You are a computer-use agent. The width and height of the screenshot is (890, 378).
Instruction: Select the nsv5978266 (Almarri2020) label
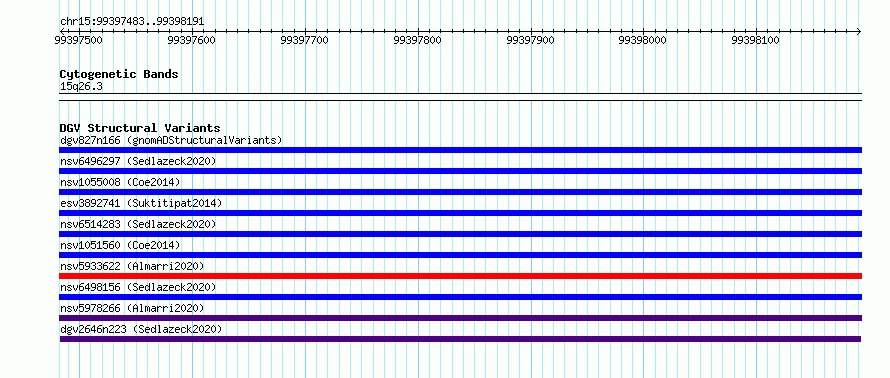point(132,308)
